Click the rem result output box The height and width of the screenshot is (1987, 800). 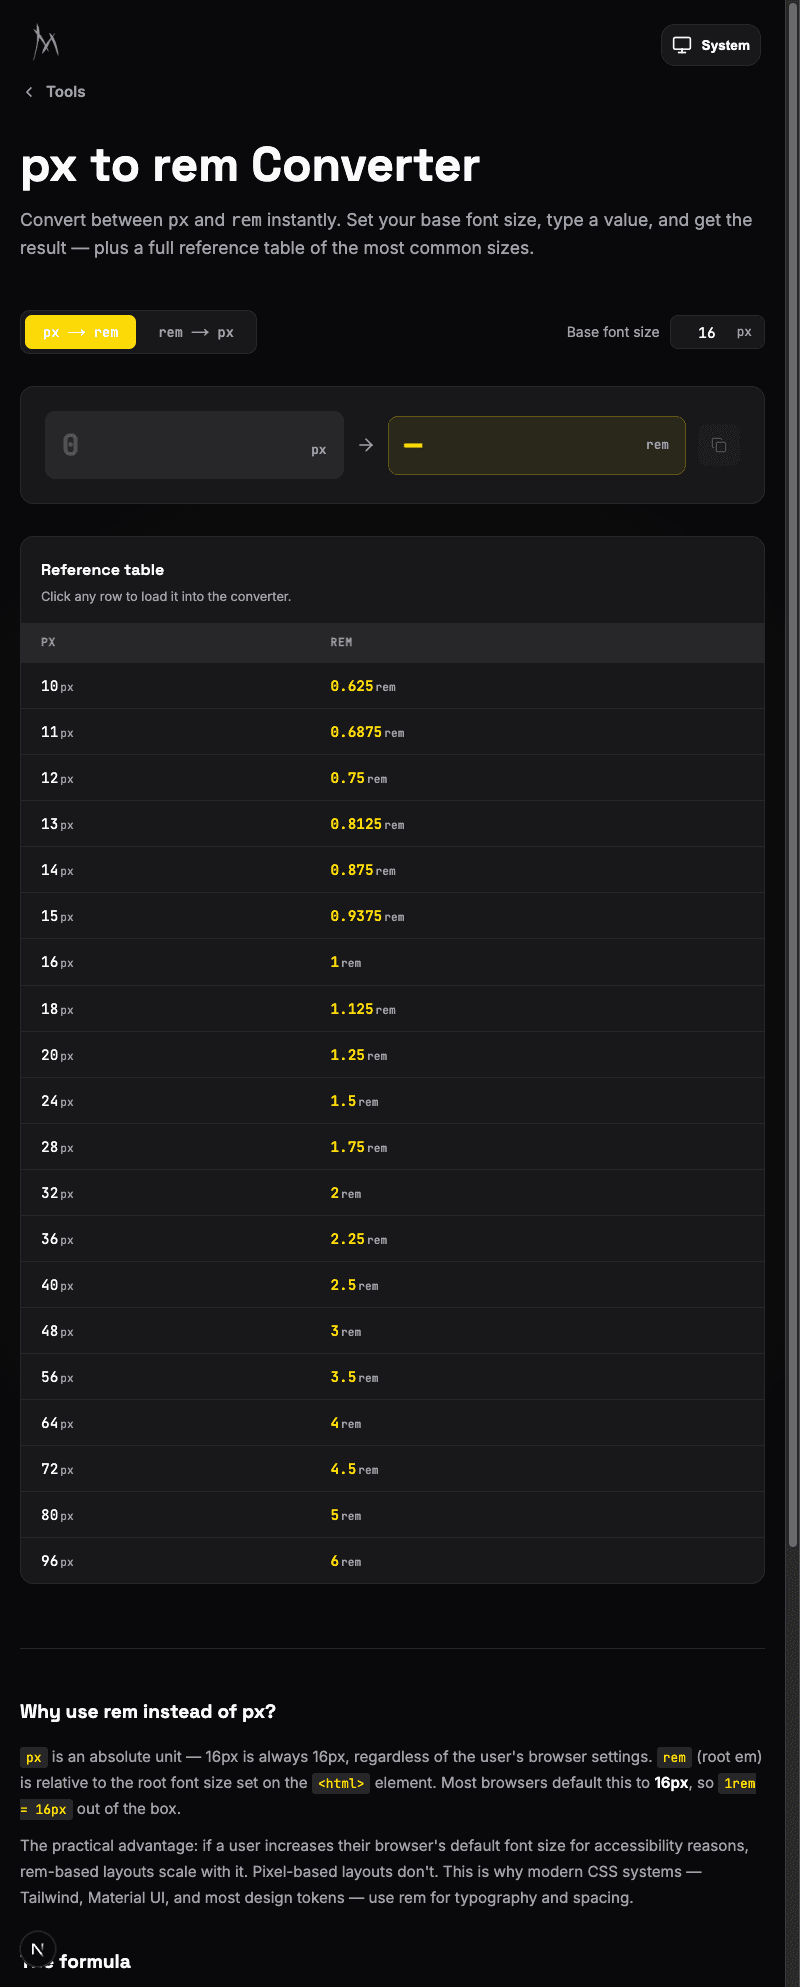pyautogui.click(x=537, y=445)
